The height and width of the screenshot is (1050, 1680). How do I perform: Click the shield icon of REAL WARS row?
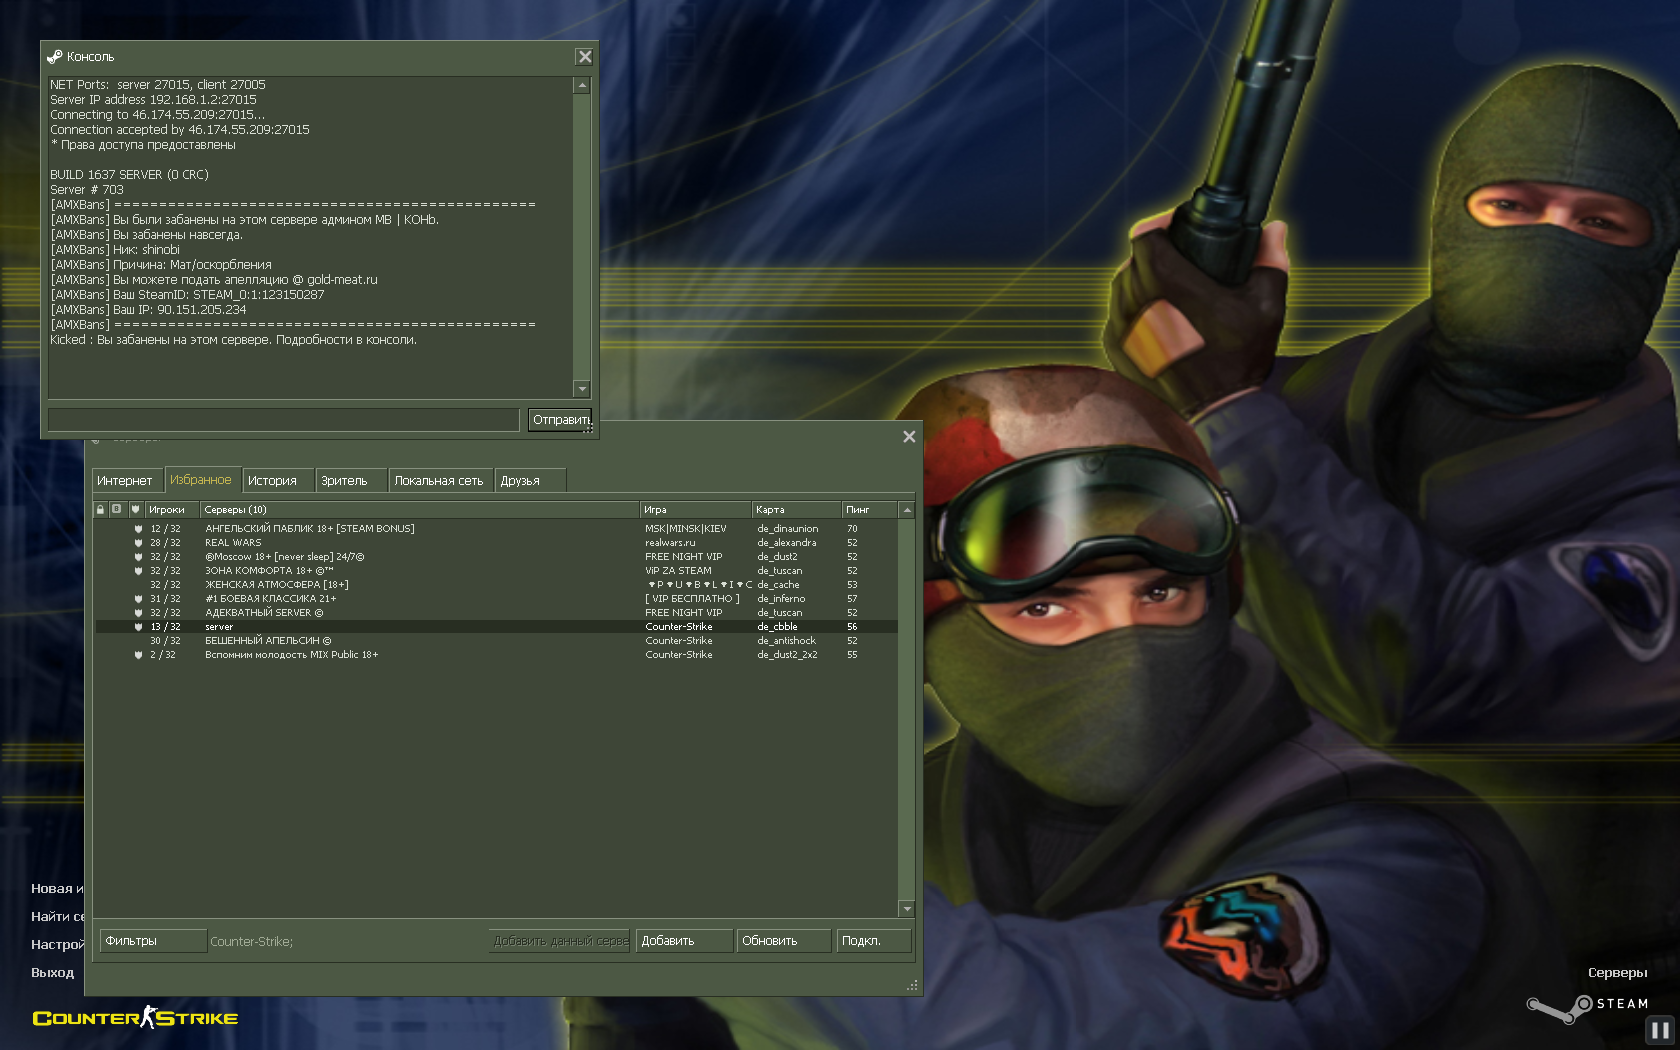click(x=138, y=543)
